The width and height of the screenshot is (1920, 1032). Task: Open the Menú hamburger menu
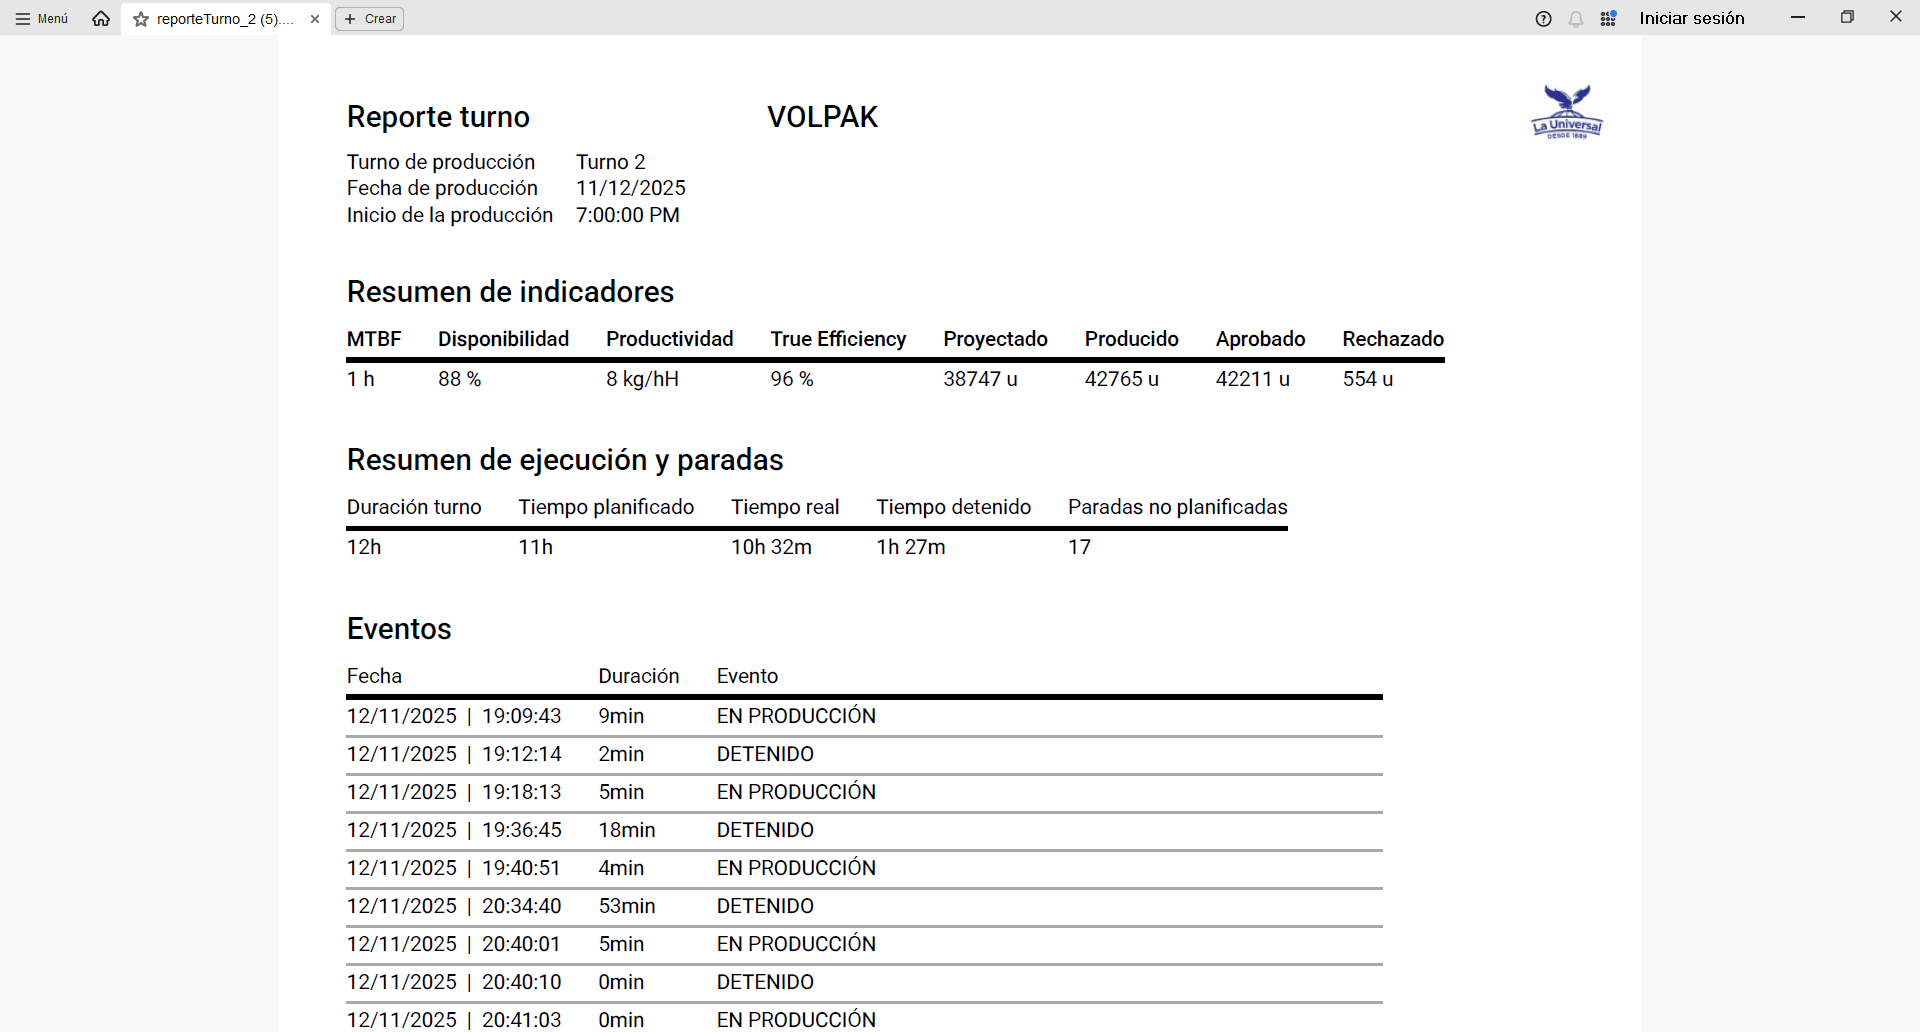pyautogui.click(x=42, y=19)
